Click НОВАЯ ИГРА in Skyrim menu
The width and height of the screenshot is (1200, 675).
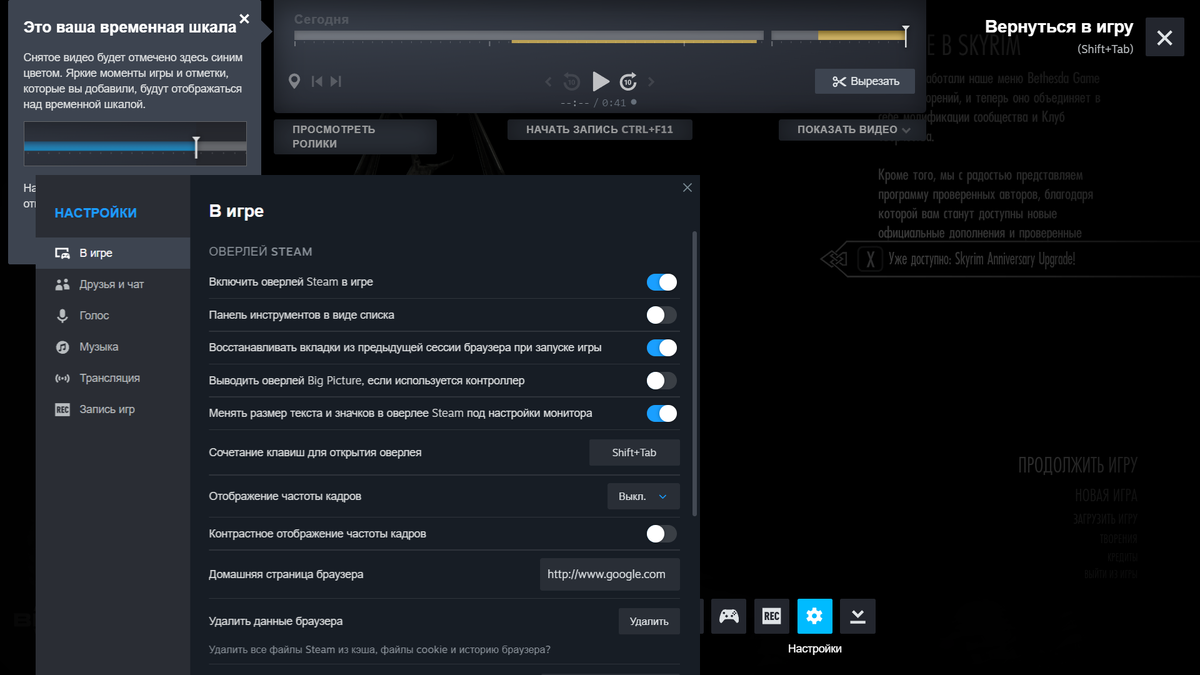click(1106, 496)
